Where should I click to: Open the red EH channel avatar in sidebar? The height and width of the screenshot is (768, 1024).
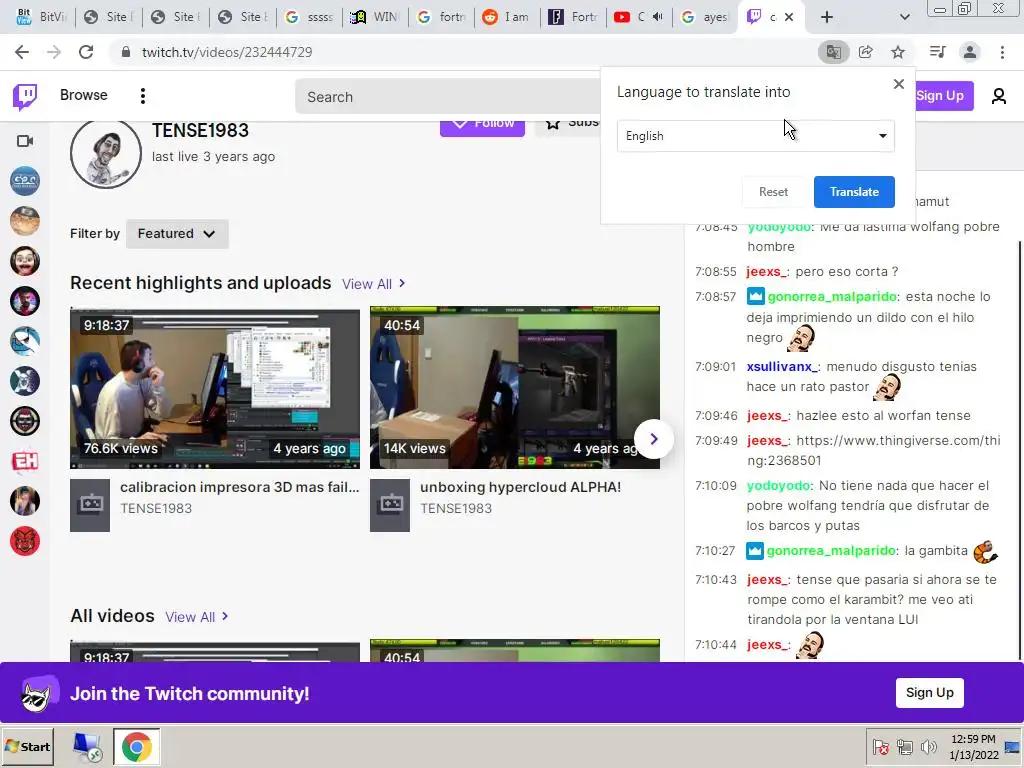[x=25, y=461]
